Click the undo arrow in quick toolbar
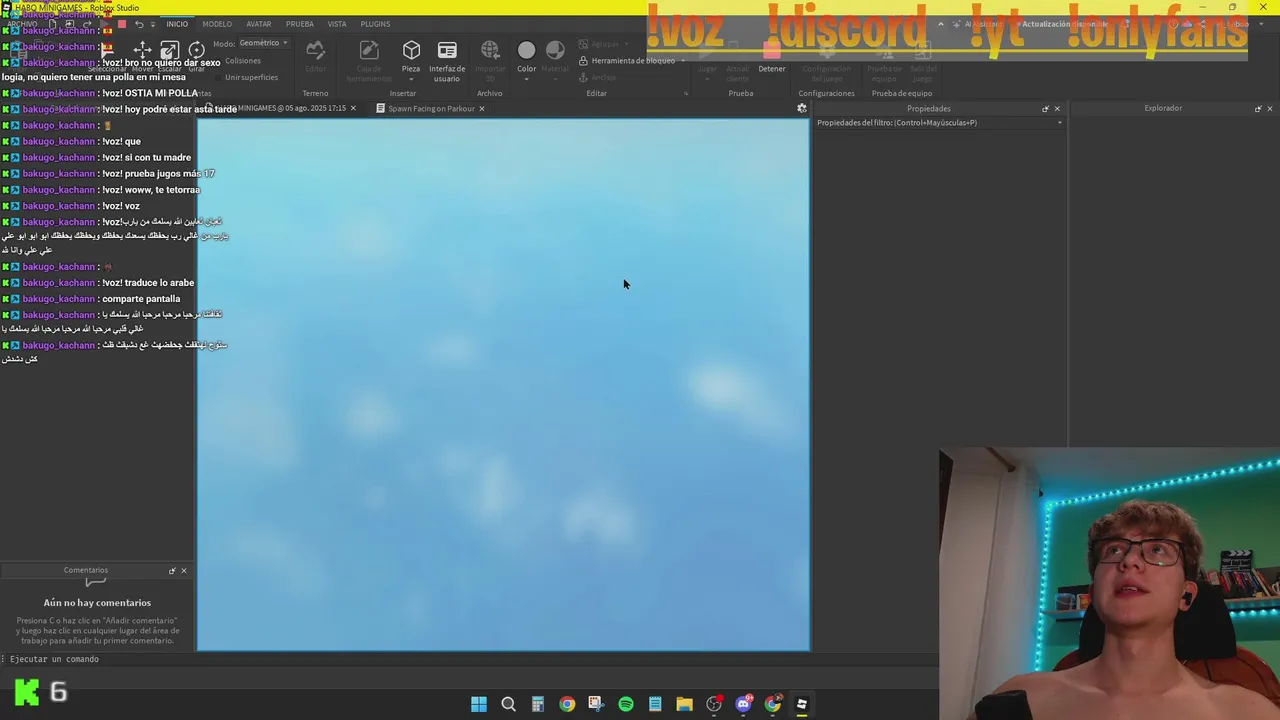This screenshot has height=720, width=1280. click(139, 24)
